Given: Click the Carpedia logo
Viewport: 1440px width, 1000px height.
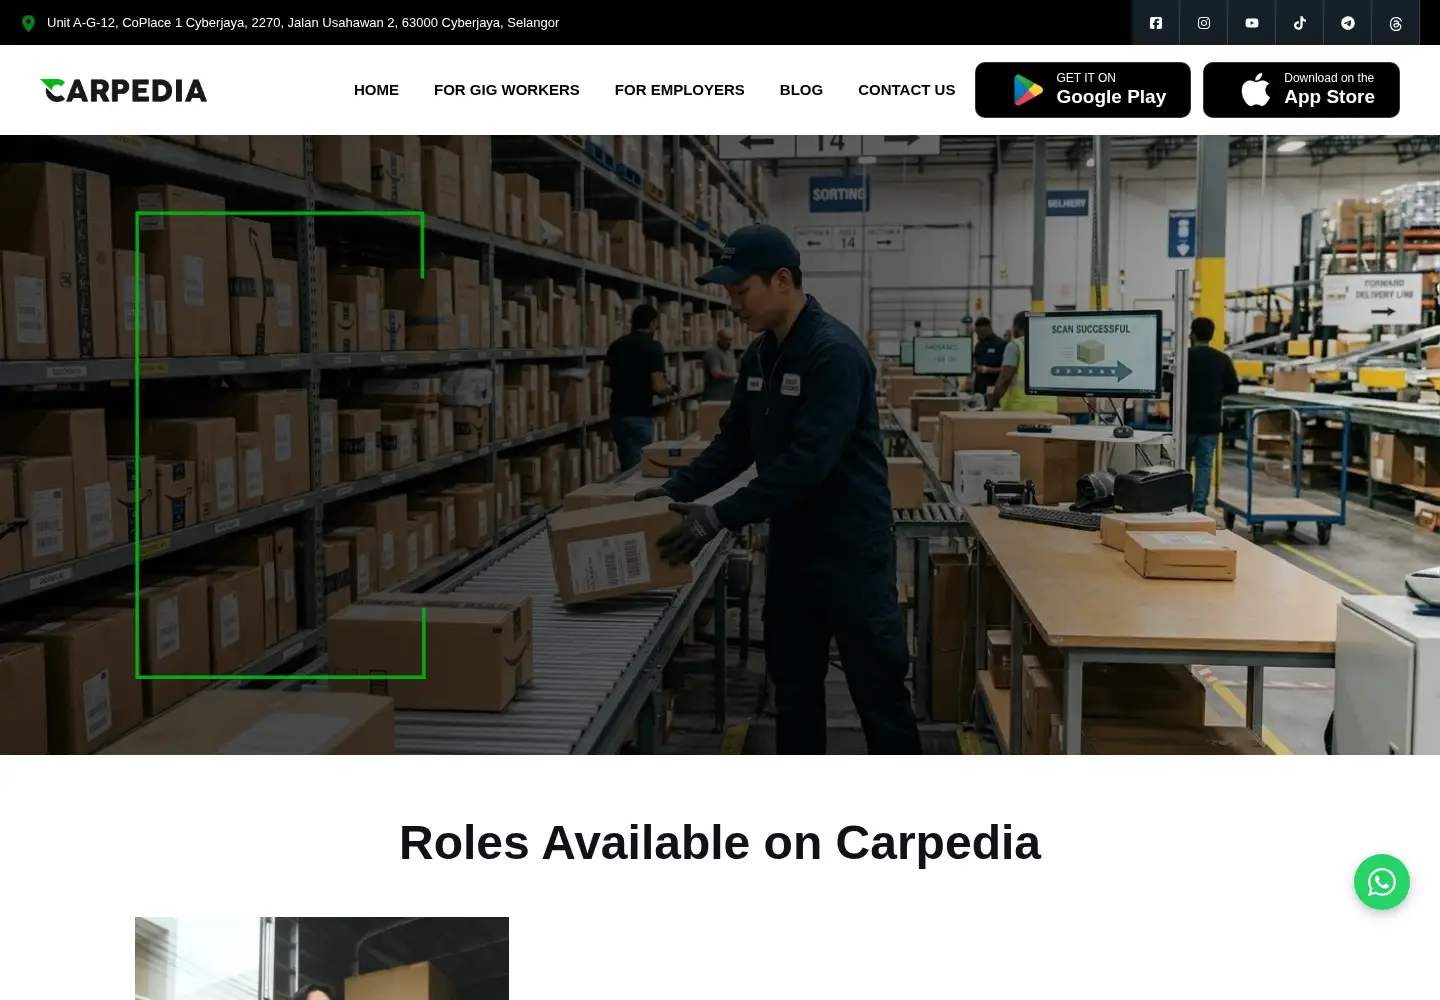Looking at the screenshot, I should pos(123,90).
